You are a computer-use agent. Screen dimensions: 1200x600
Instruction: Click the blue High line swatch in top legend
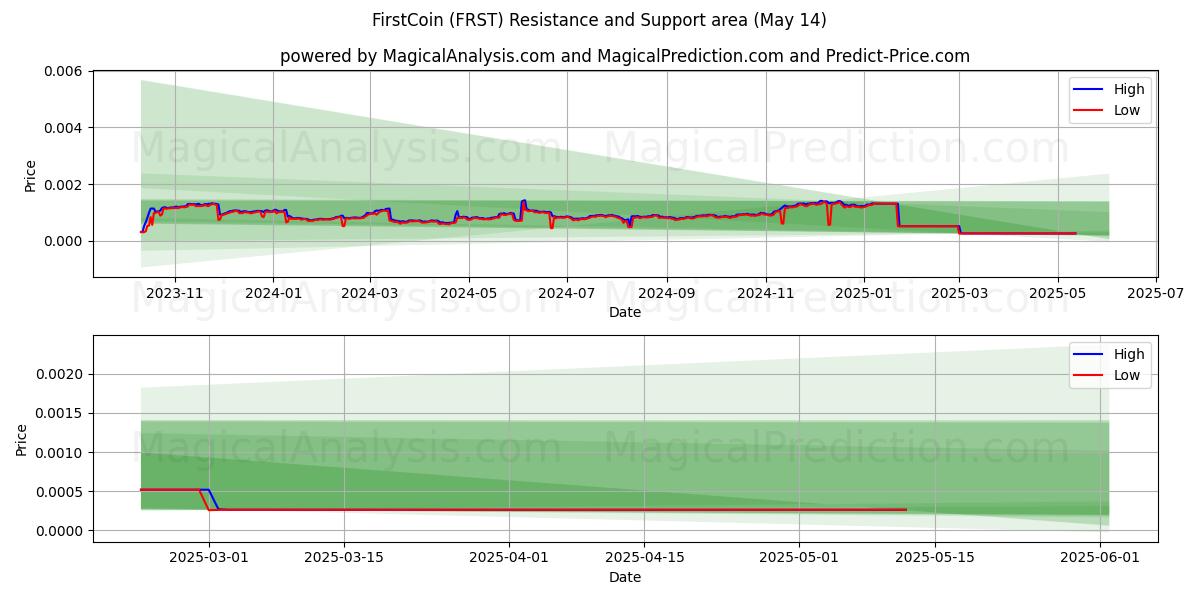click(x=1090, y=90)
